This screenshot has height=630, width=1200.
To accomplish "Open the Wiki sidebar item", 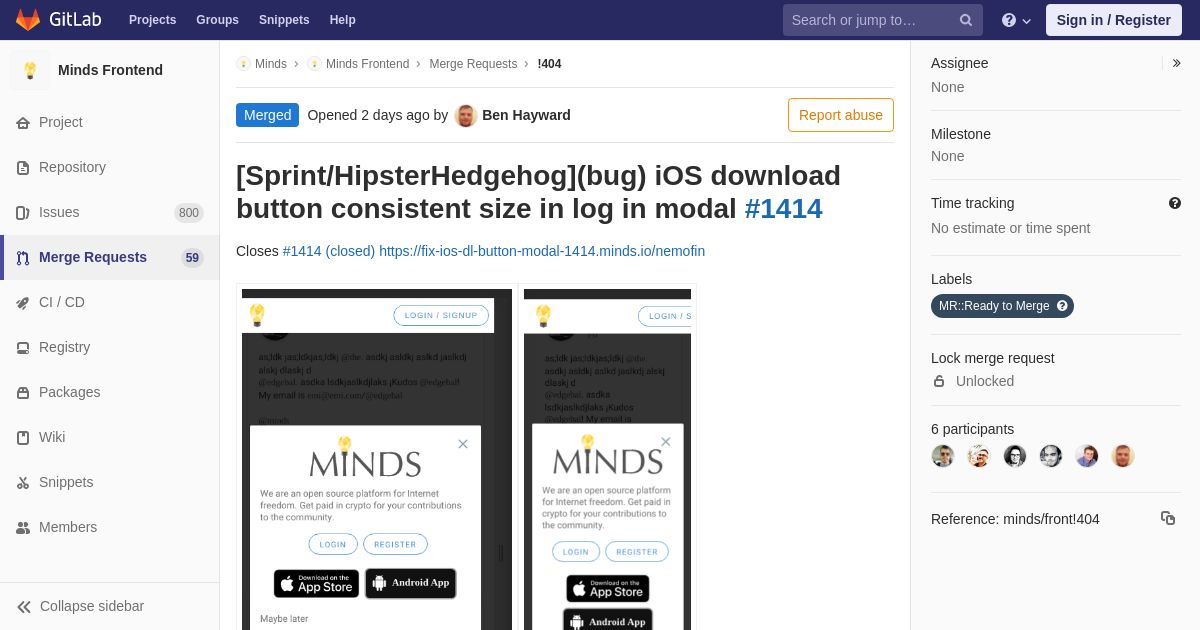I will coord(110,437).
